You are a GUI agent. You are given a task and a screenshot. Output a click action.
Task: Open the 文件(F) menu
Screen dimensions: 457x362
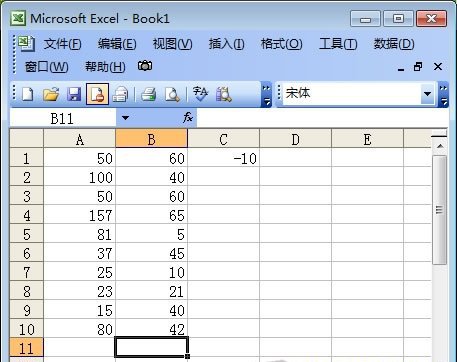click(x=63, y=44)
